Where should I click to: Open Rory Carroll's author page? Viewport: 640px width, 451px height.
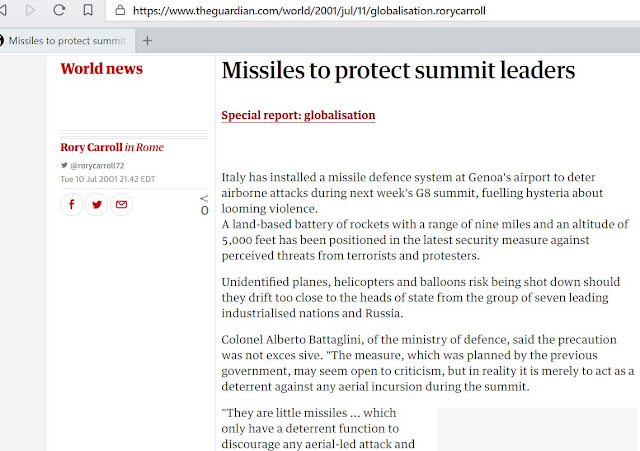(x=92, y=147)
